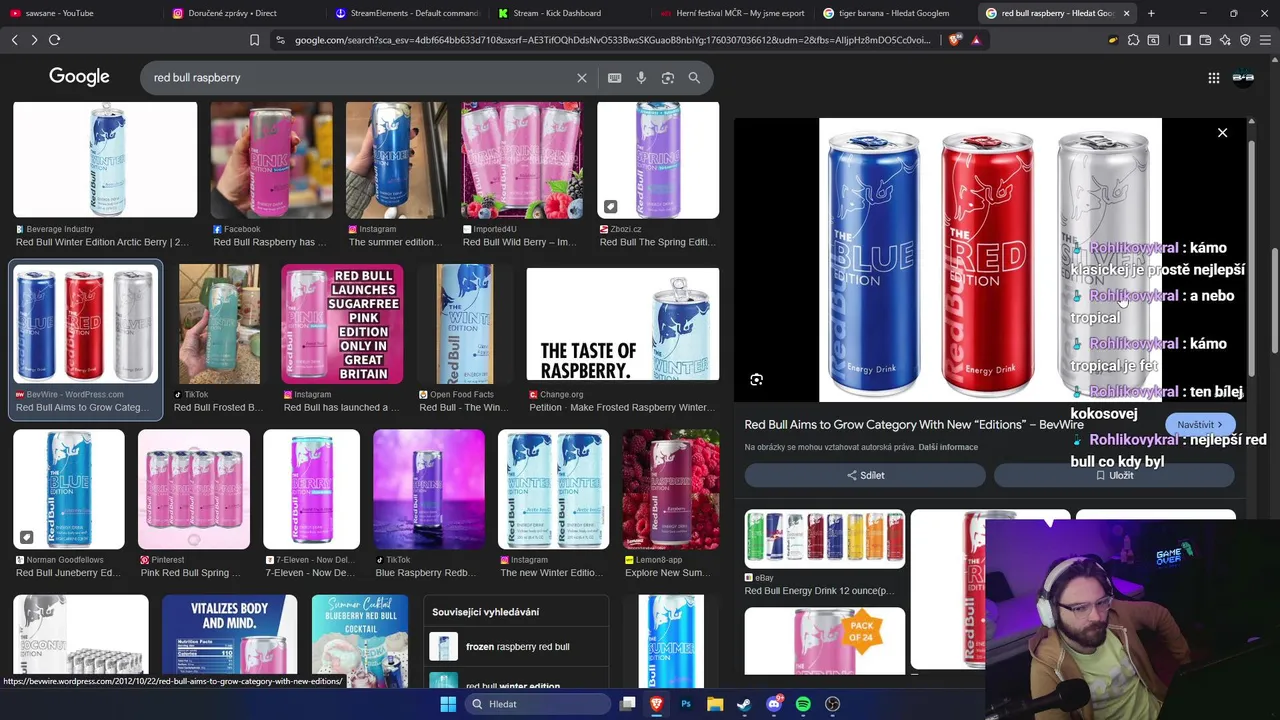1280x720 pixels.
Task: Open the Google account avatar
Action: click(1243, 78)
